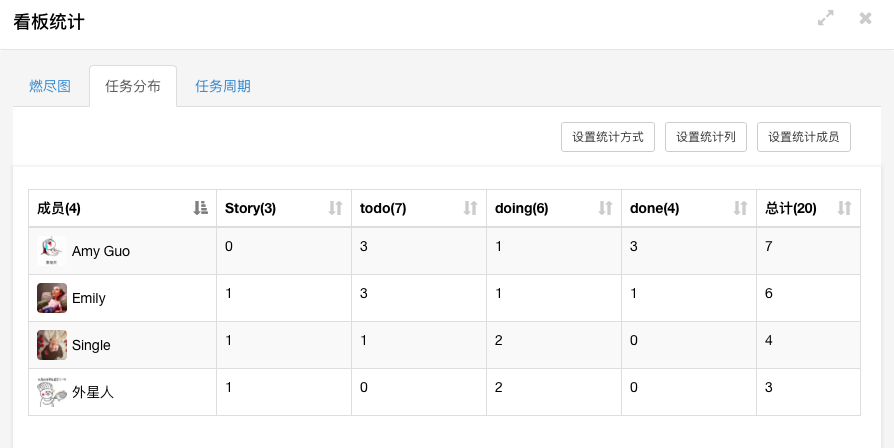Close the 看板统计 dialog
894x448 pixels.
point(866,18)
